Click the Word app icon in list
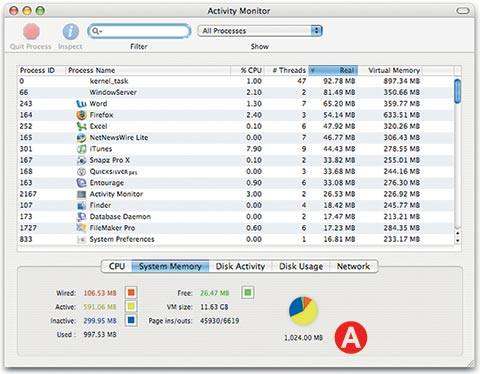The width and height of the screenshot is (480, 374). tap(81, 104)
